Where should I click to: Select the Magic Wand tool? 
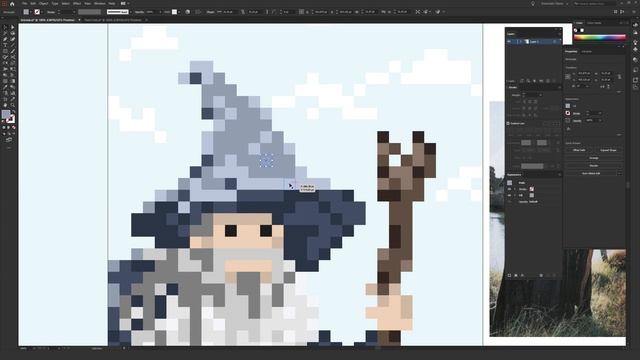[5, 33]
